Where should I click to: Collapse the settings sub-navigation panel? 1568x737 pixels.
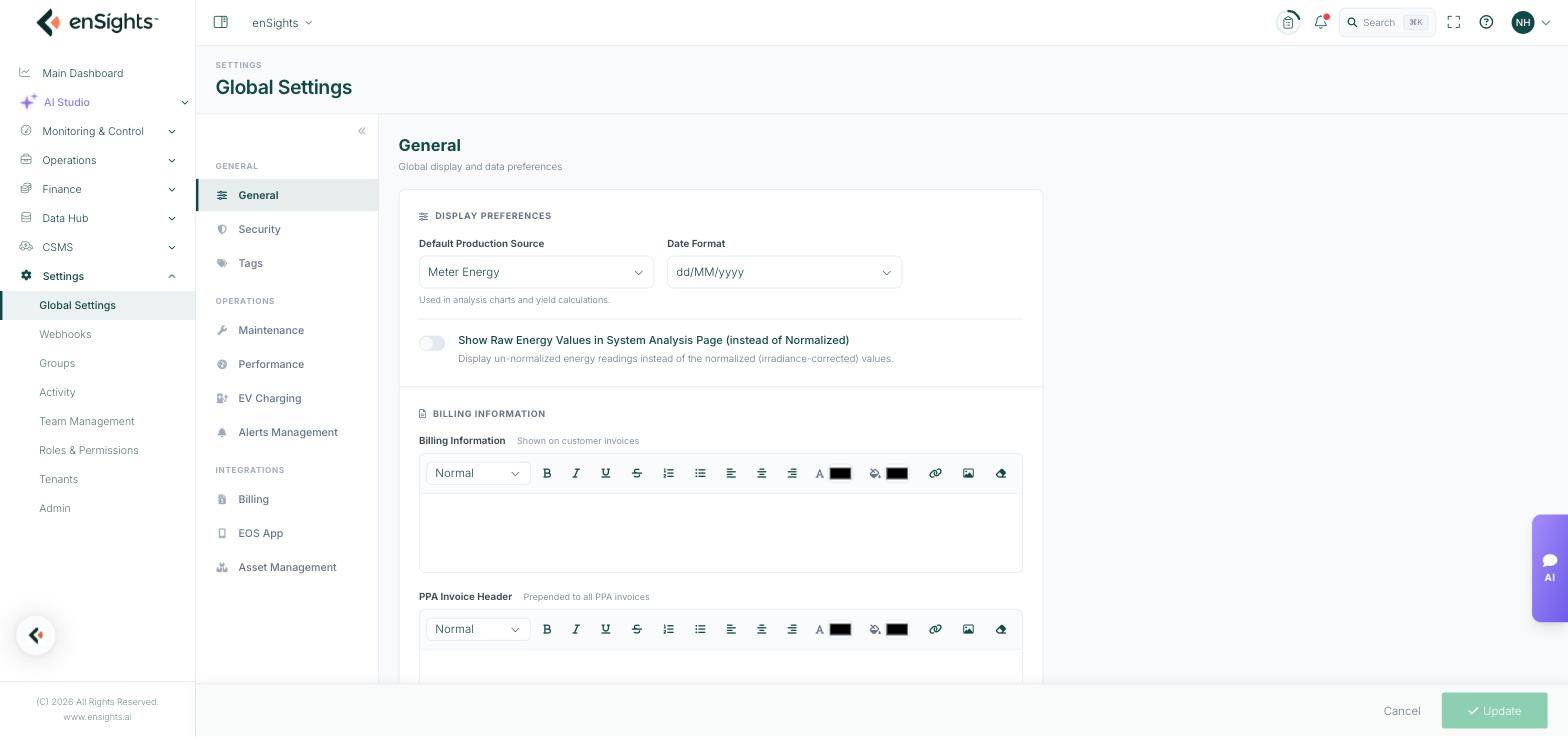coord(362,131)
